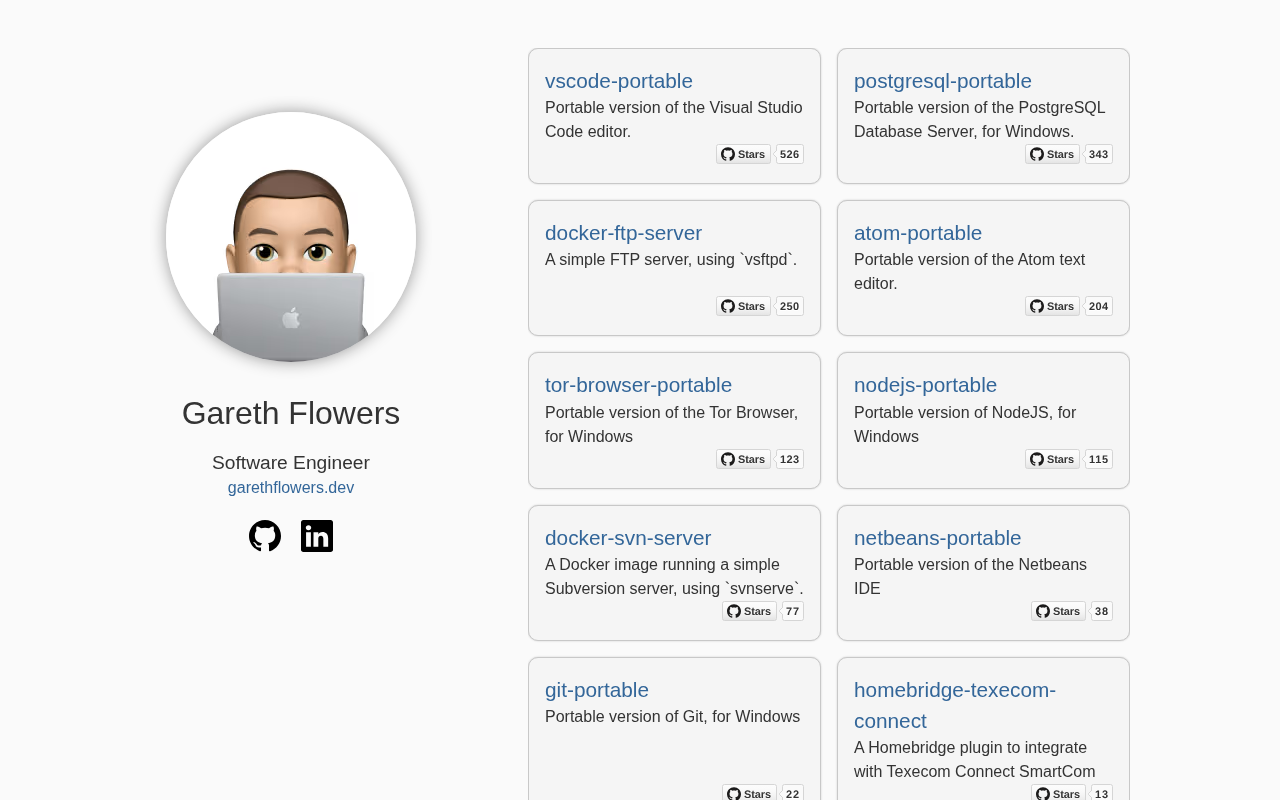Click the Stars badge for netbeans-portable

tap(1058, 611)
